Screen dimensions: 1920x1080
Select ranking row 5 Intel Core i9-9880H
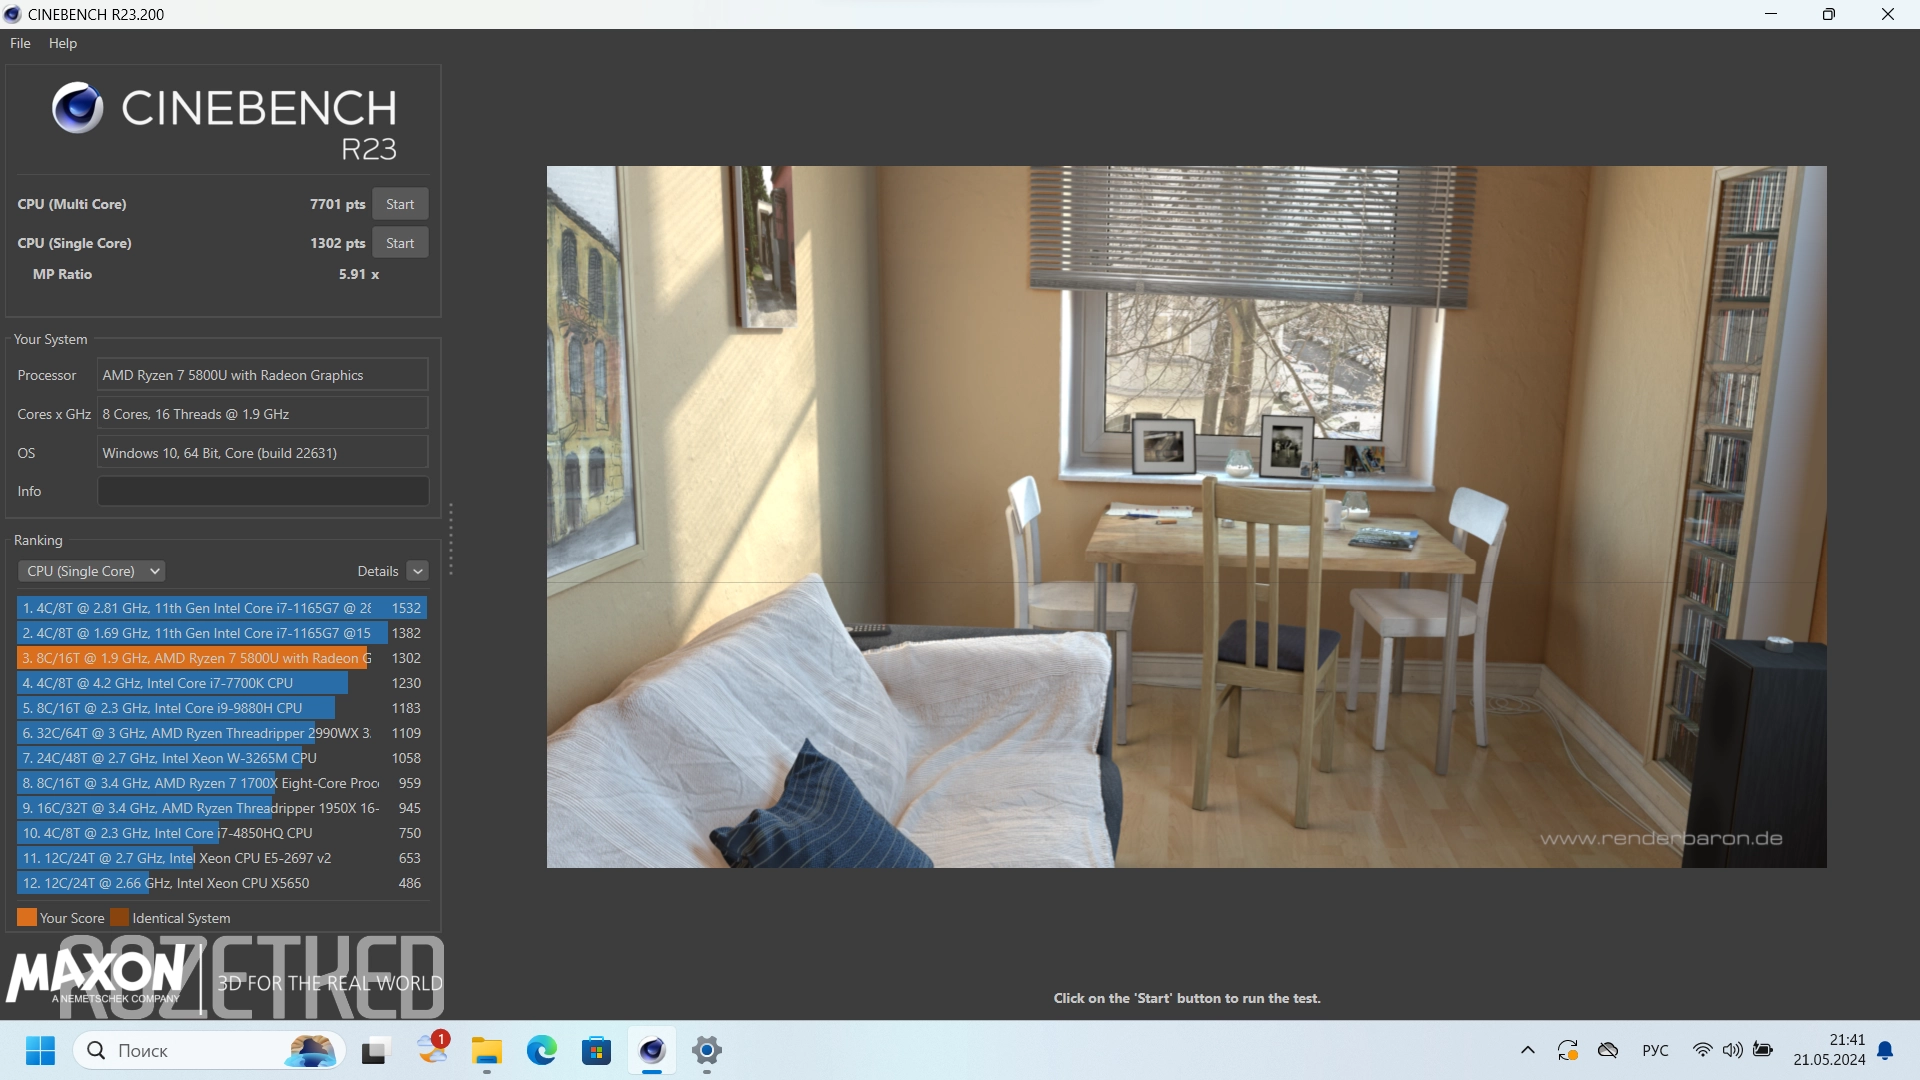coord(222,708)
